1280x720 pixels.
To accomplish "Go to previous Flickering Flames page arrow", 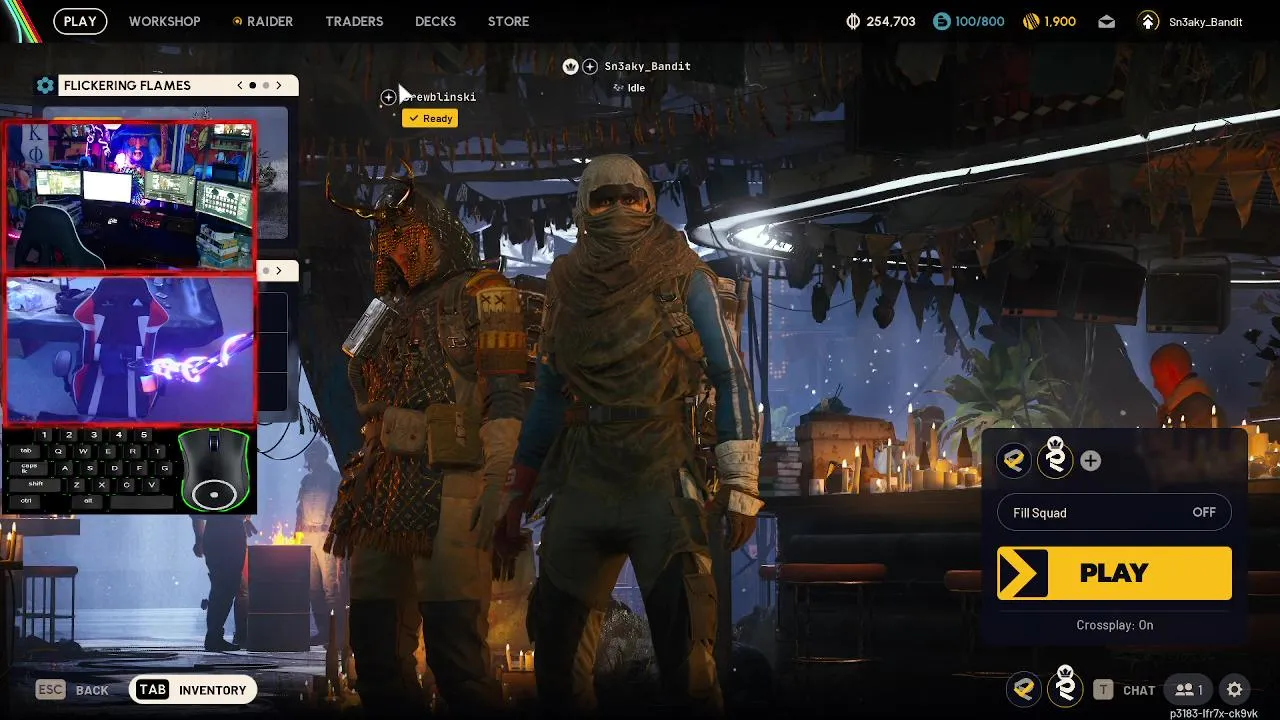I will [240, 85].
